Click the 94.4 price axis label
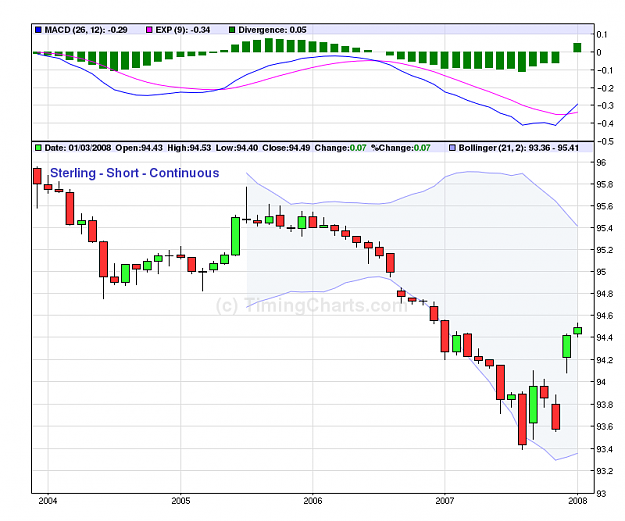 [x=604, y=338]
